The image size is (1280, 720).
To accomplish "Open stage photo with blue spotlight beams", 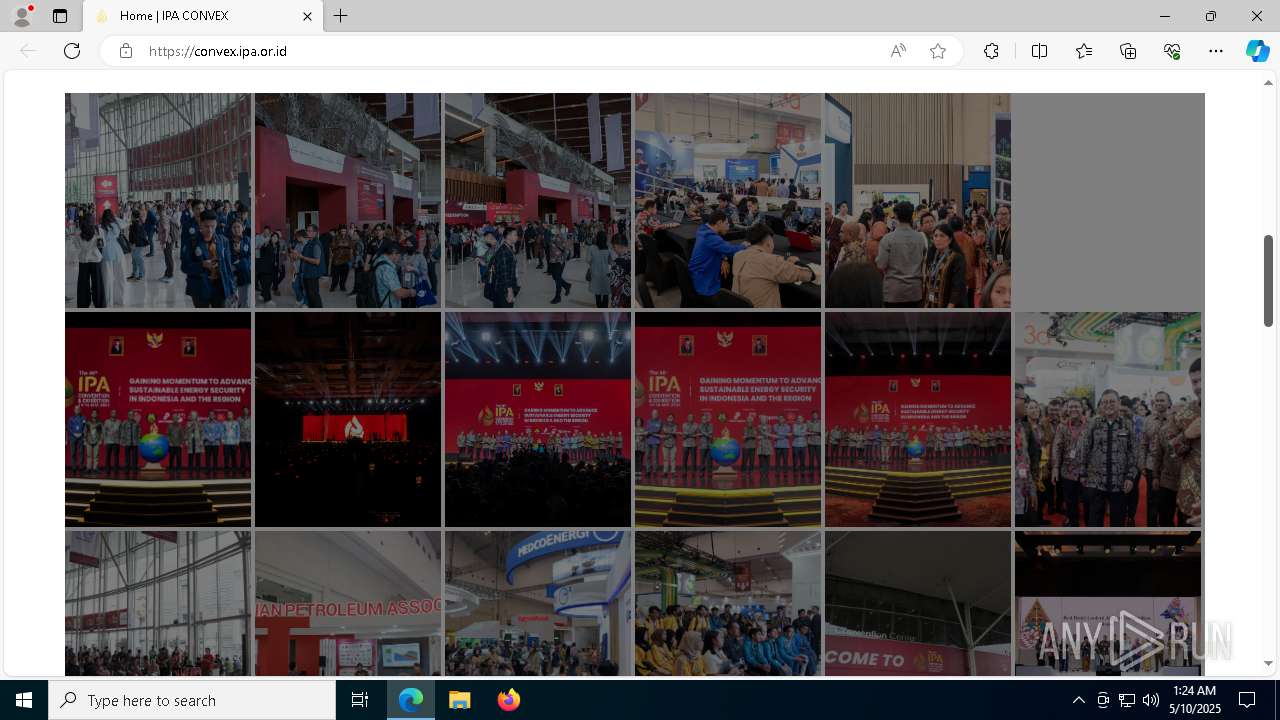I will 538,419.
